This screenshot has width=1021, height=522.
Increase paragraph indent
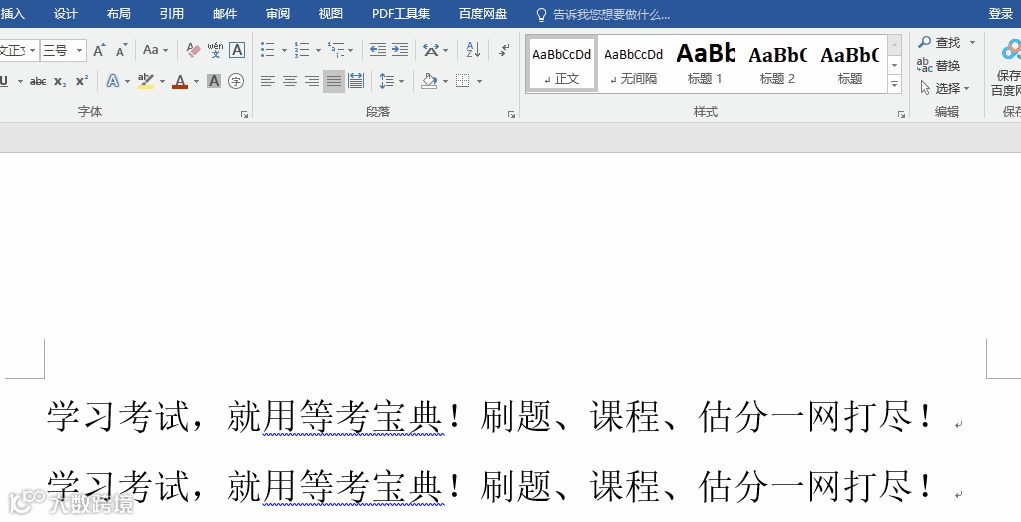400,50
